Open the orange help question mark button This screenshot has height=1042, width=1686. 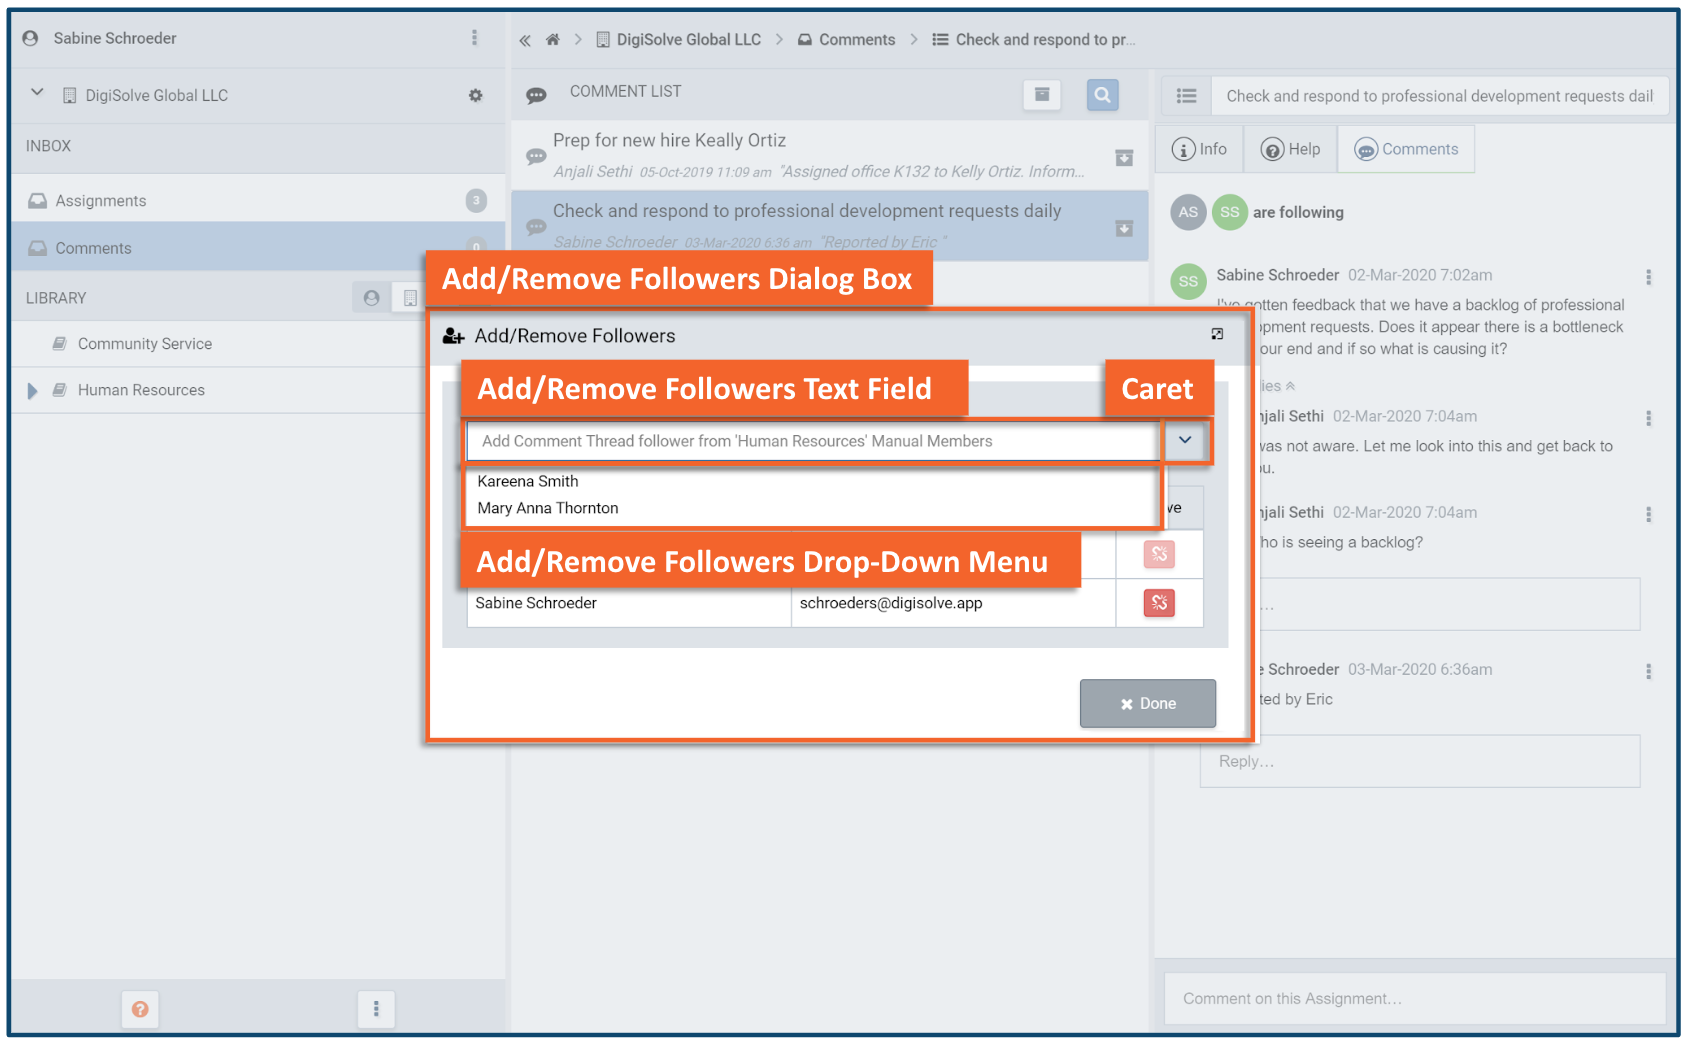pyautogui.click(x=140, y=1009)
